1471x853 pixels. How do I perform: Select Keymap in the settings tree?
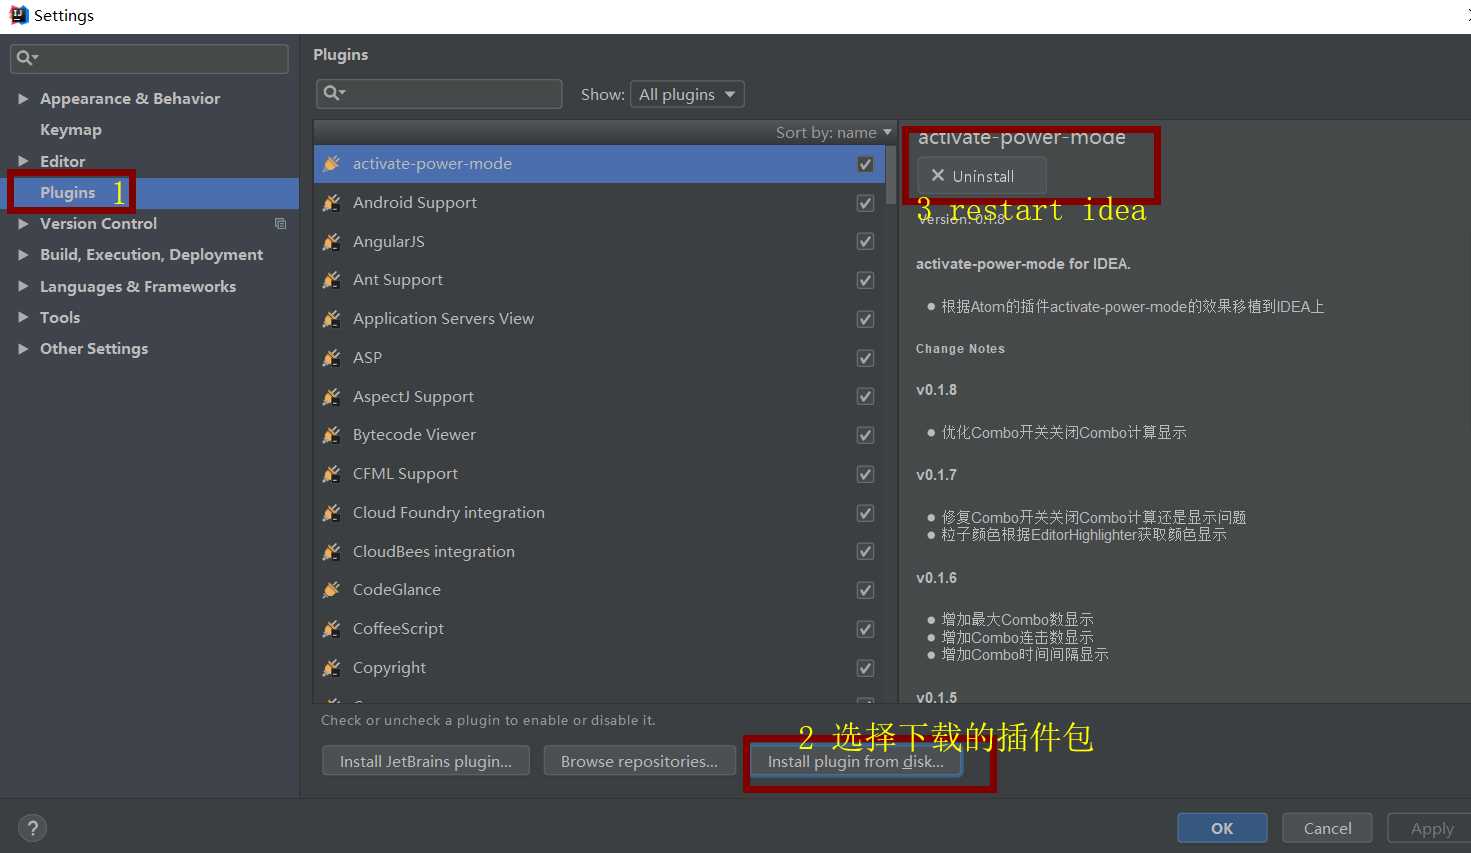point(71,130)
